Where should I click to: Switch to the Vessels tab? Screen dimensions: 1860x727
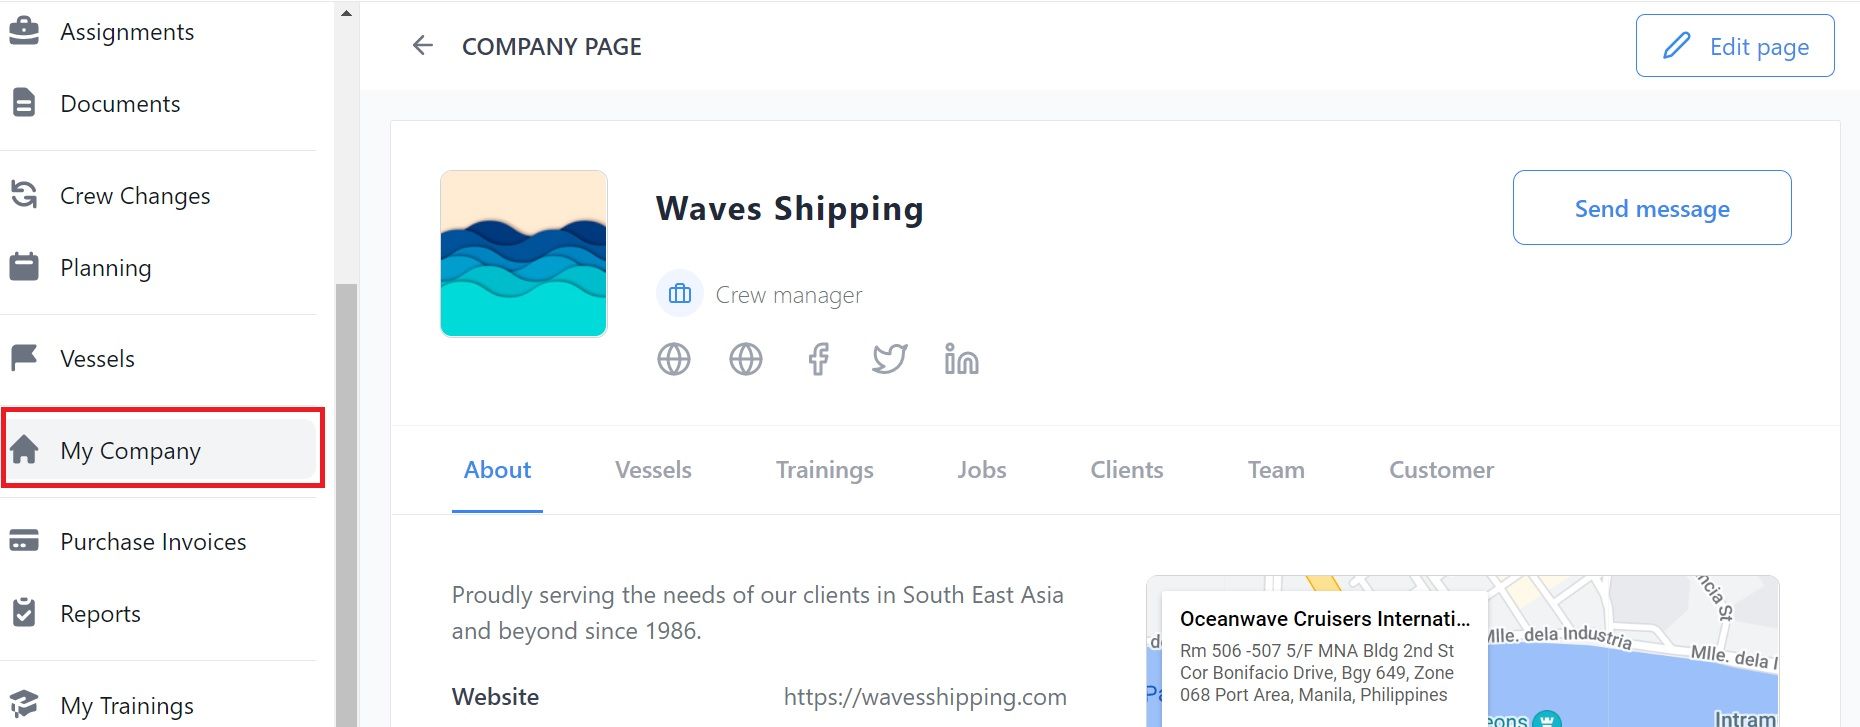coord(653,470)
